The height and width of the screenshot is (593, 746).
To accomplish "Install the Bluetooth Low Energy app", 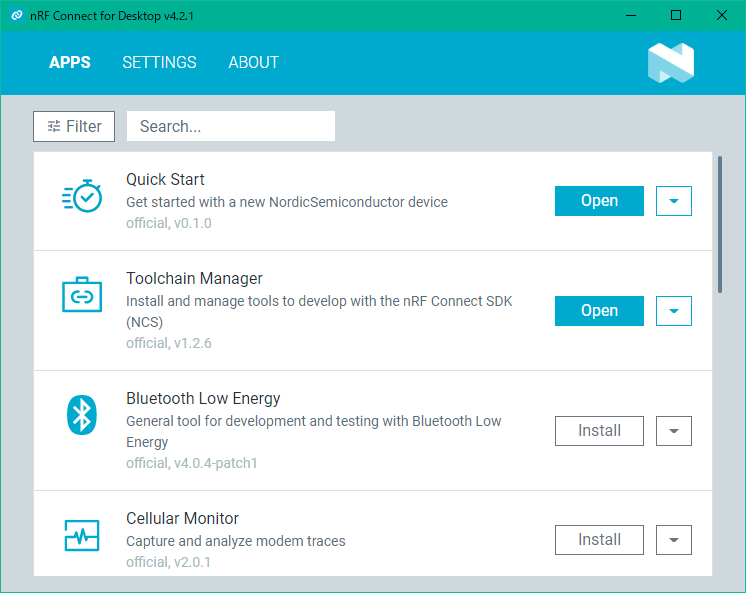I will 599,431.
